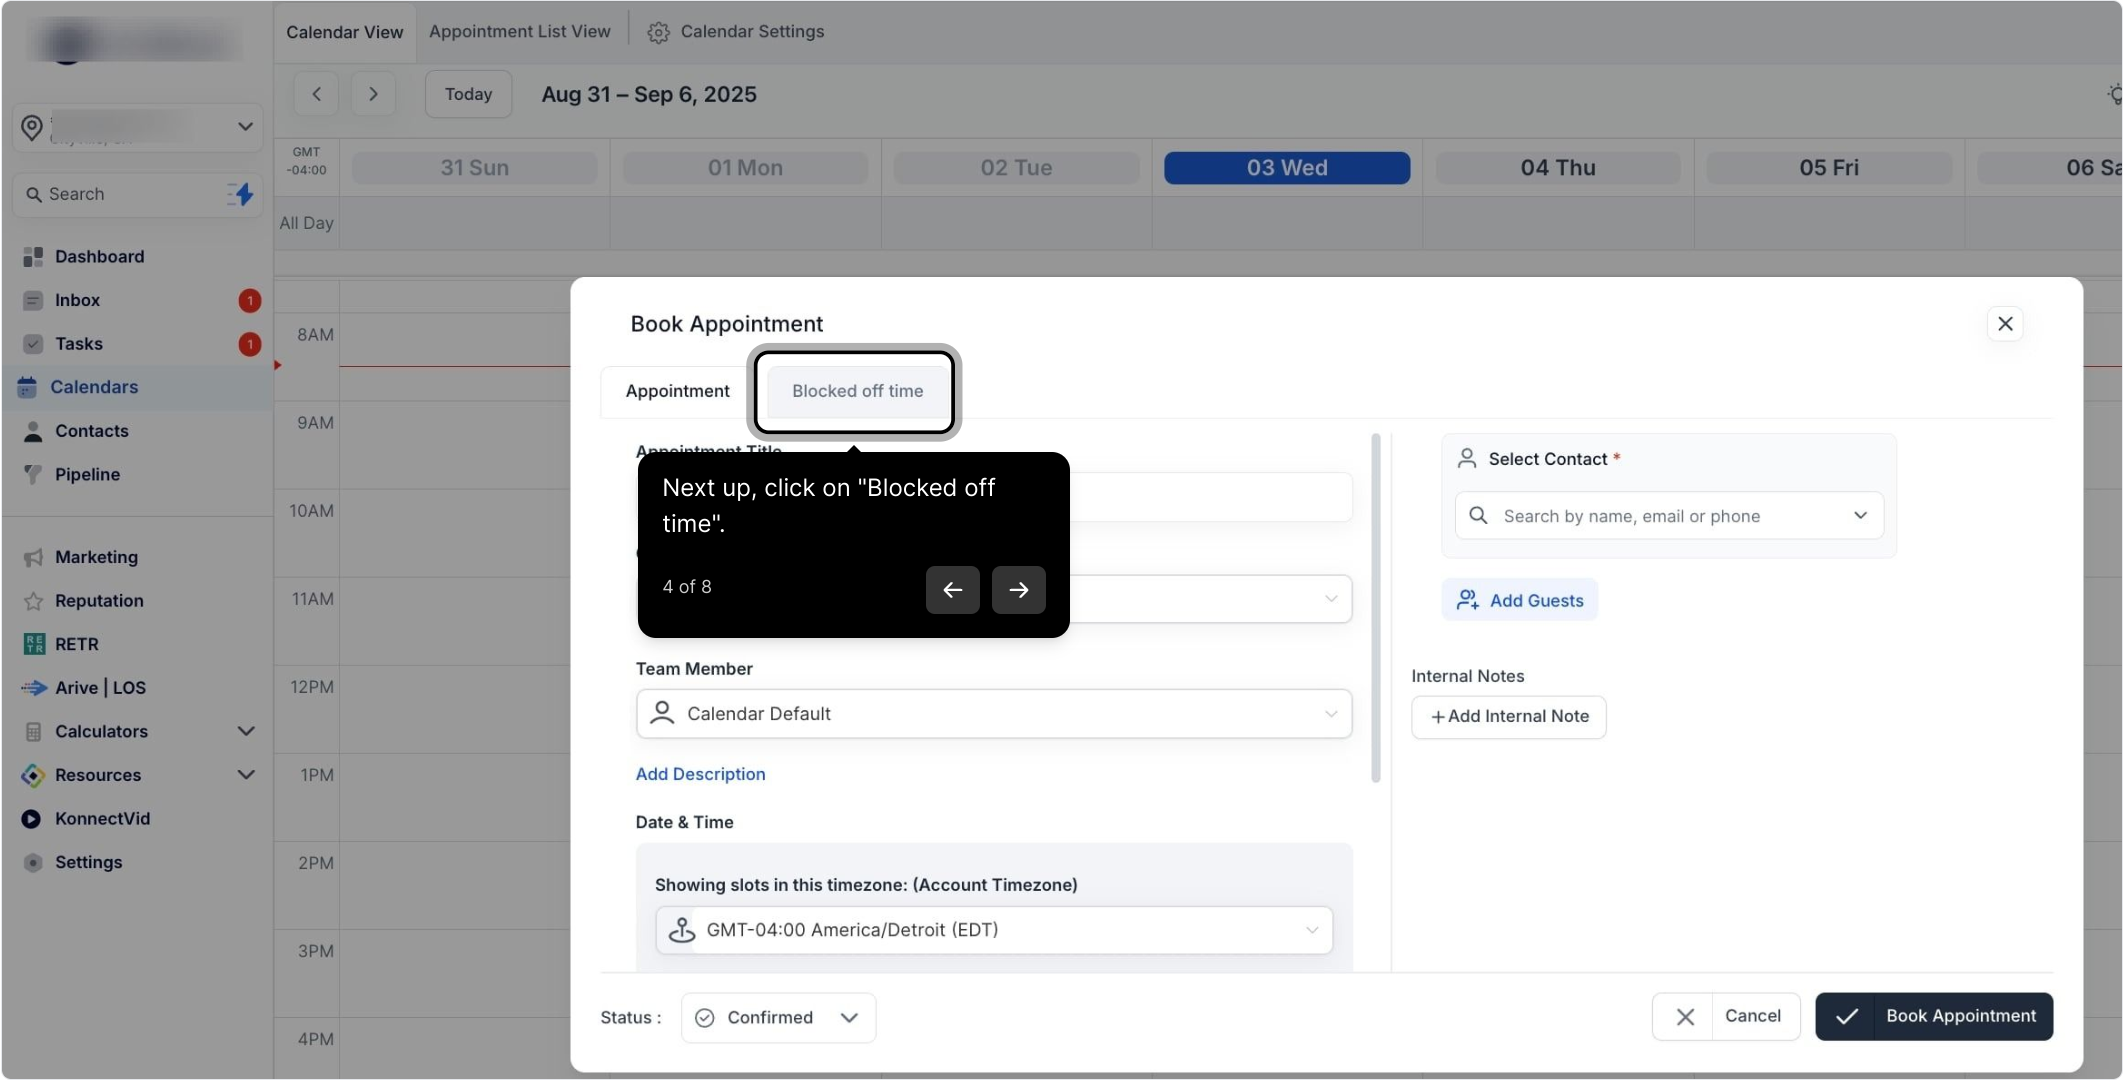
Task: Click the lightning quick-actions icon
Action: 240,194
